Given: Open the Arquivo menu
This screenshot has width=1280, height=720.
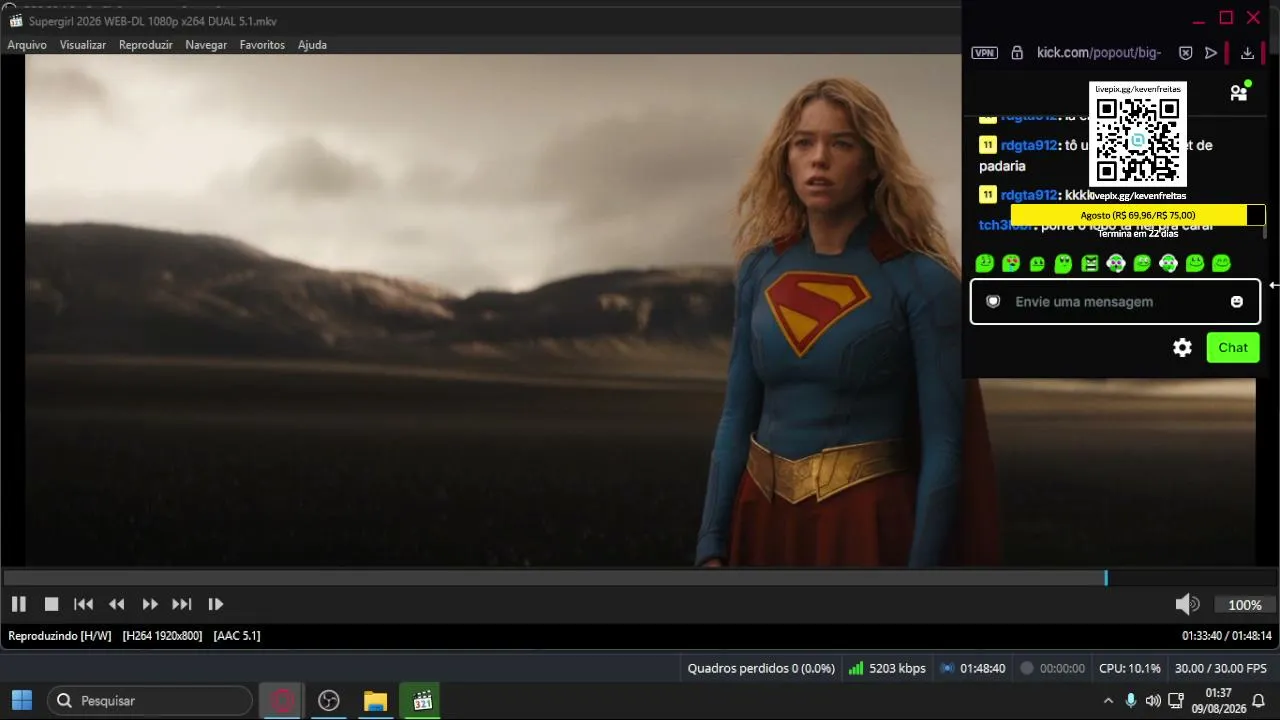Looking at the screenshot, I should [x=27, y=45].
